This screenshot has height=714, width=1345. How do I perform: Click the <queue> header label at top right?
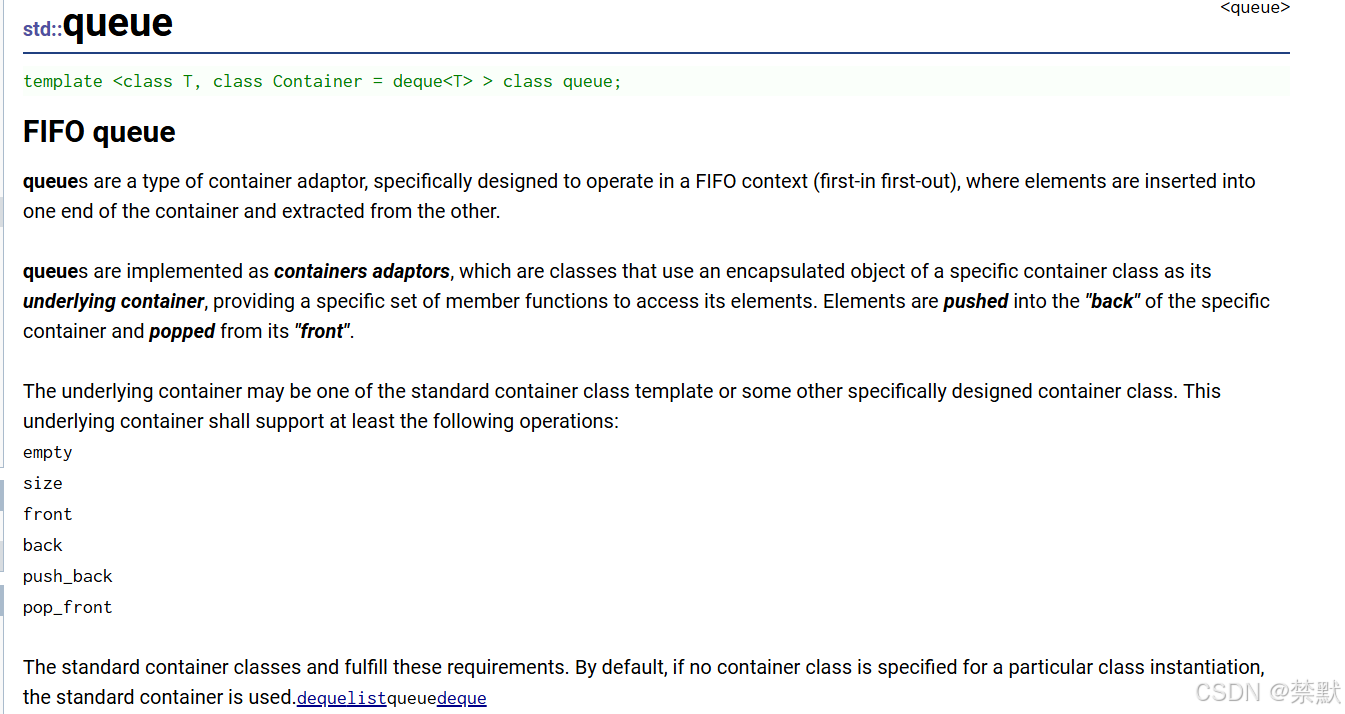(x=1255, y=8)
